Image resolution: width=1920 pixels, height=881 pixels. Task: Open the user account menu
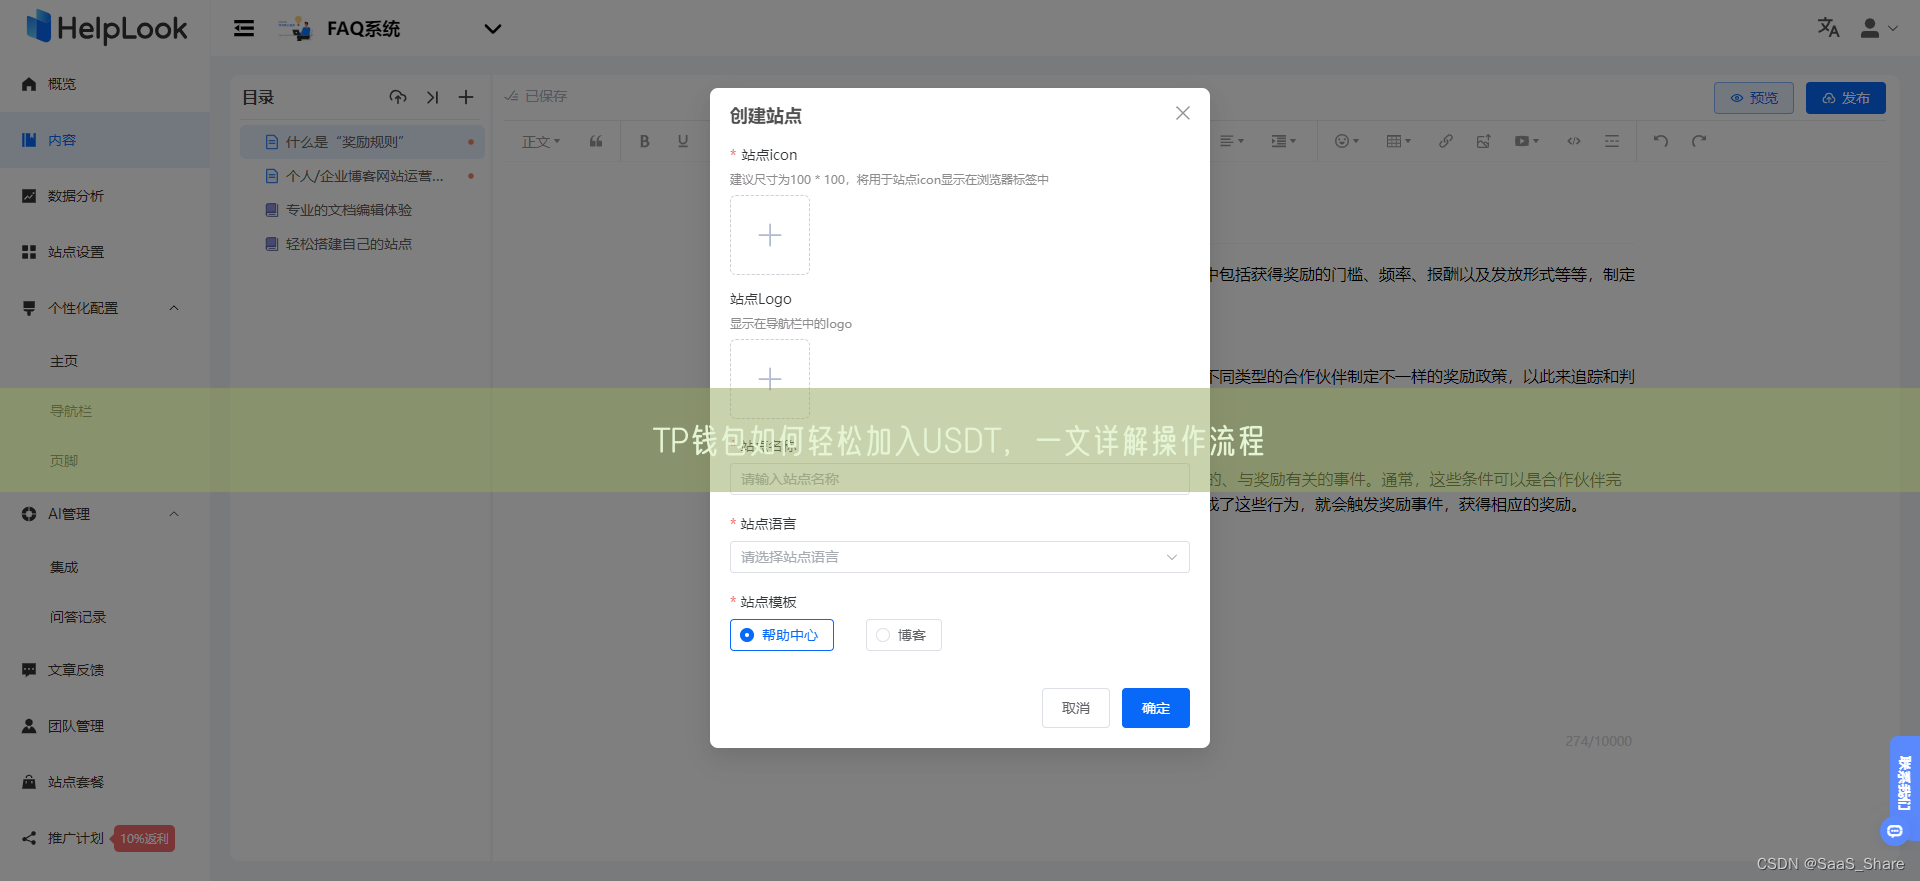tap(1878, 28)
